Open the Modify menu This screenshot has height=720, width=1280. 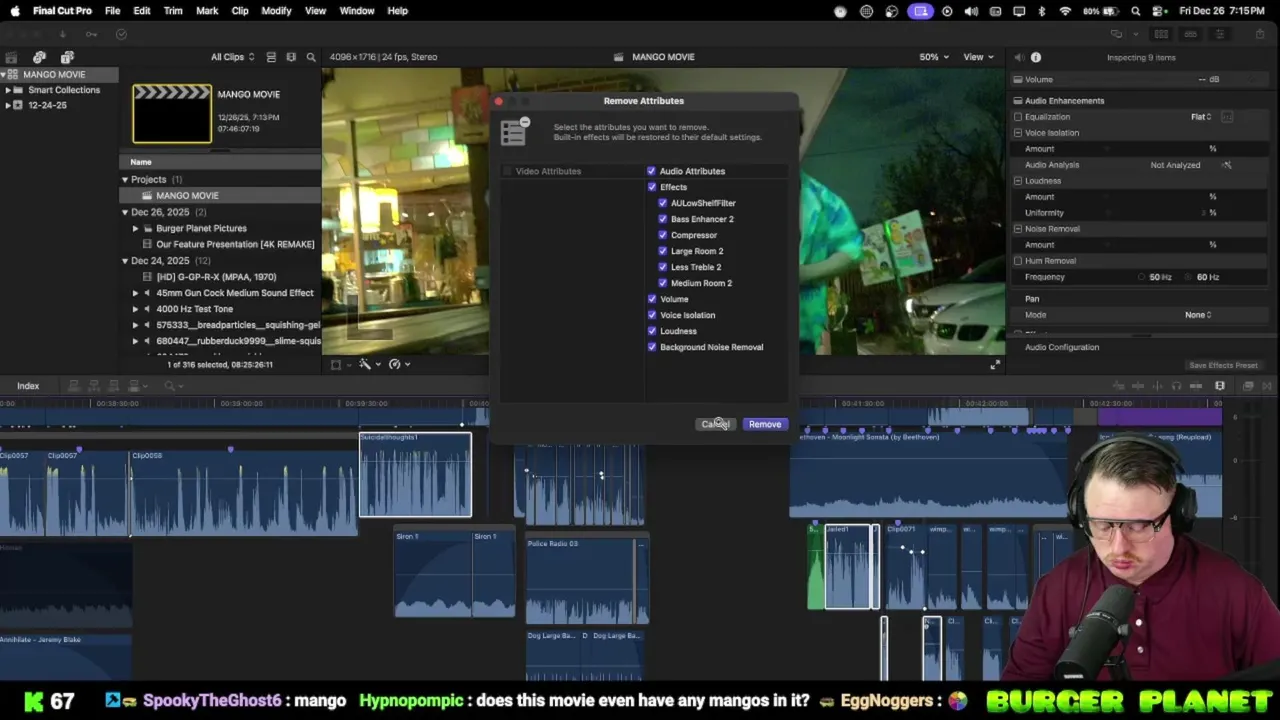(x=276, y=11)
